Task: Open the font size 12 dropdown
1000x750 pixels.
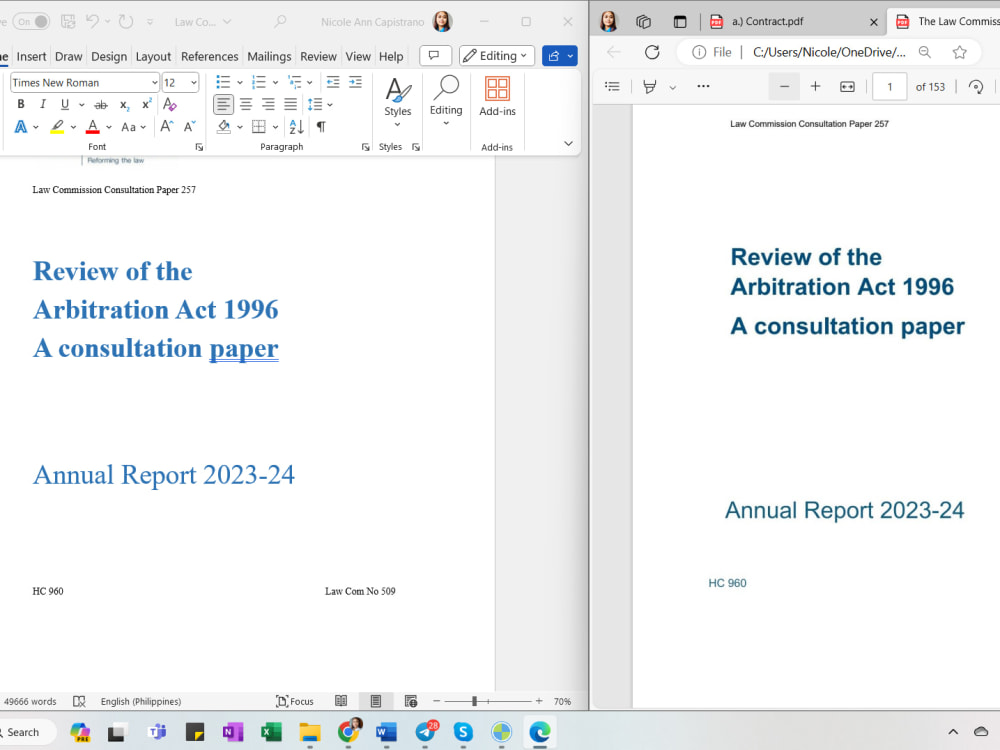Action: pos(193,83)
